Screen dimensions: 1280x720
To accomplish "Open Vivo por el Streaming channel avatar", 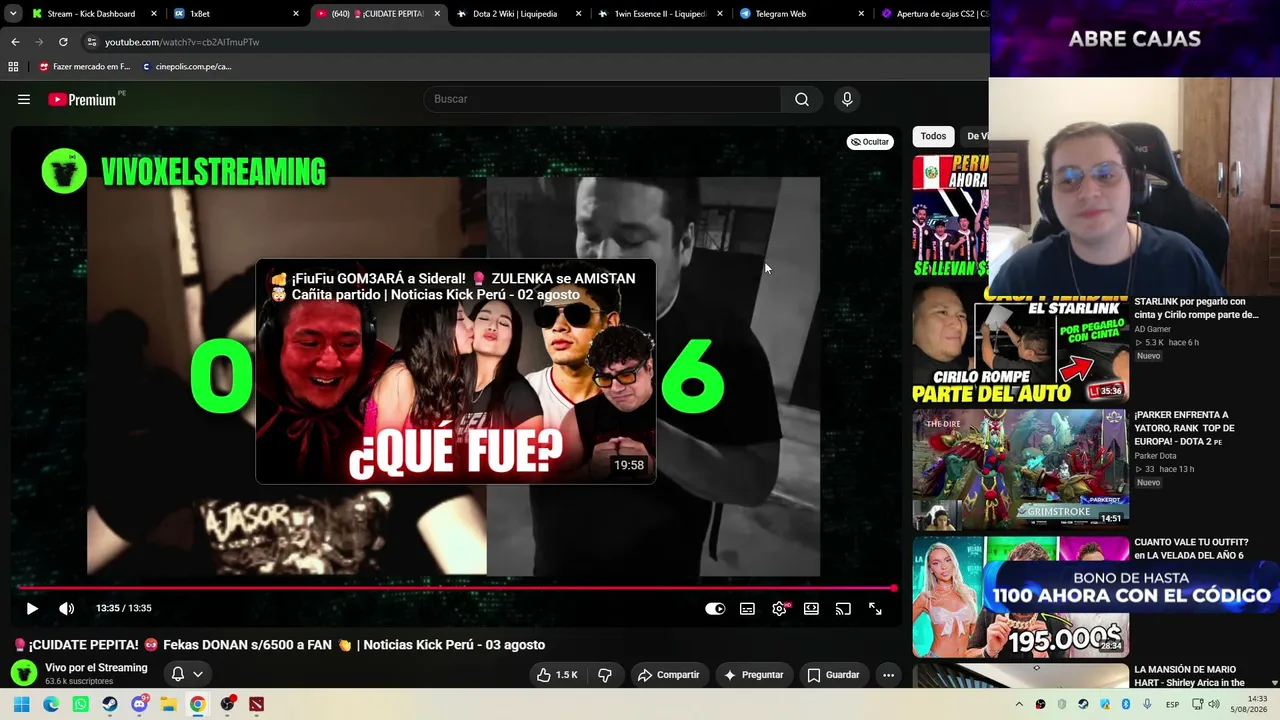I will click(24, 673).
